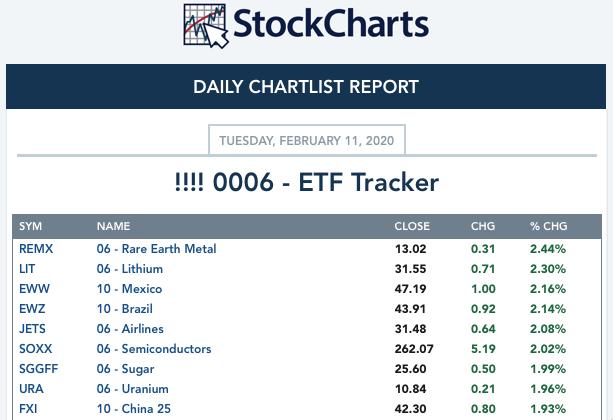Click the % CHG column header
613x420 pixels.
click(548, 226)
